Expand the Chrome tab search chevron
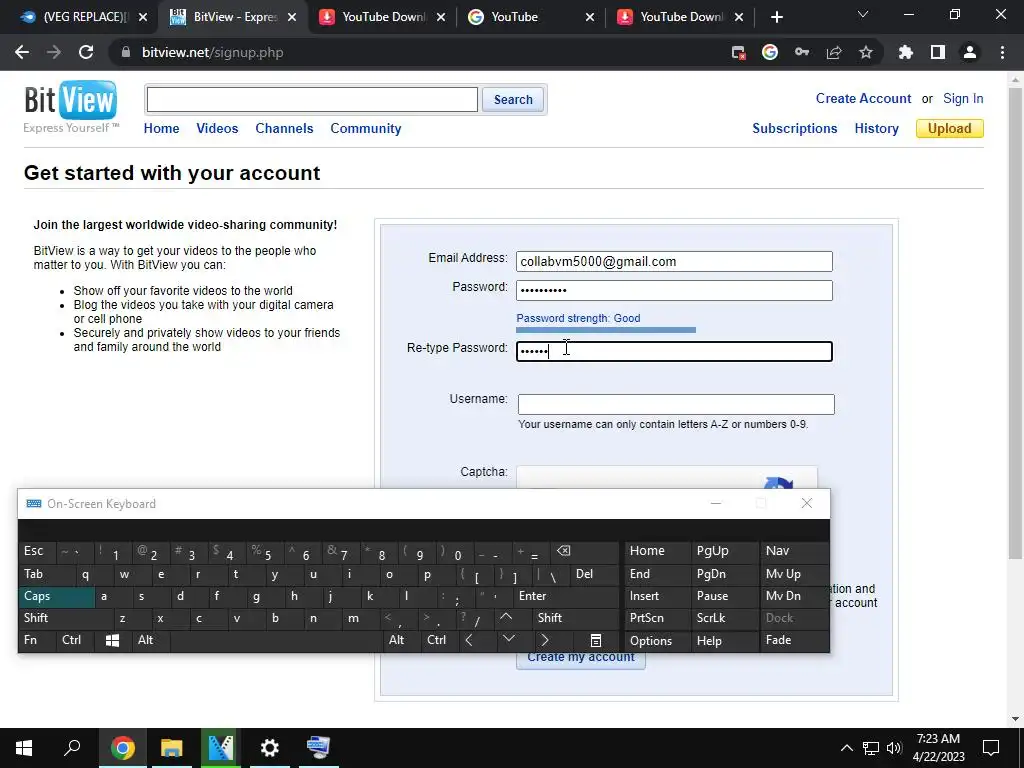The height and width of the screenshot is (768, 1024). [863, 14]
